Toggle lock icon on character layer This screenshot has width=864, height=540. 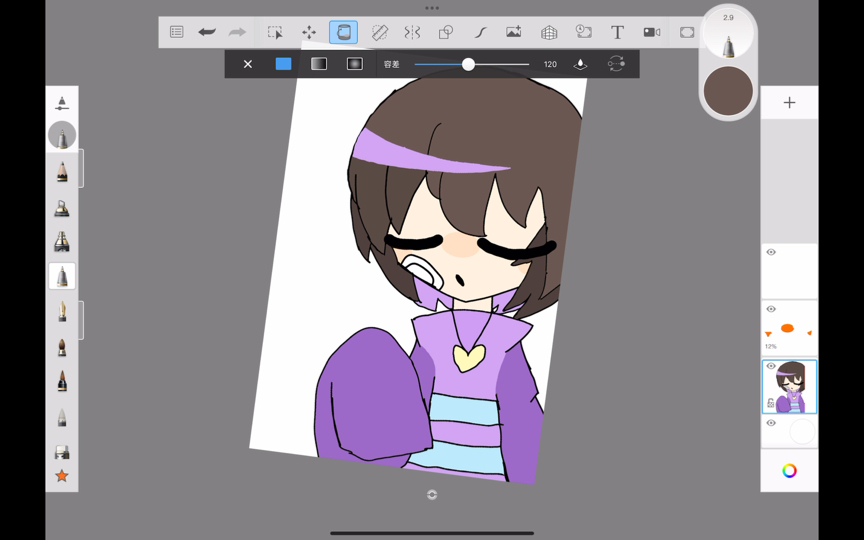click(771, 403)
